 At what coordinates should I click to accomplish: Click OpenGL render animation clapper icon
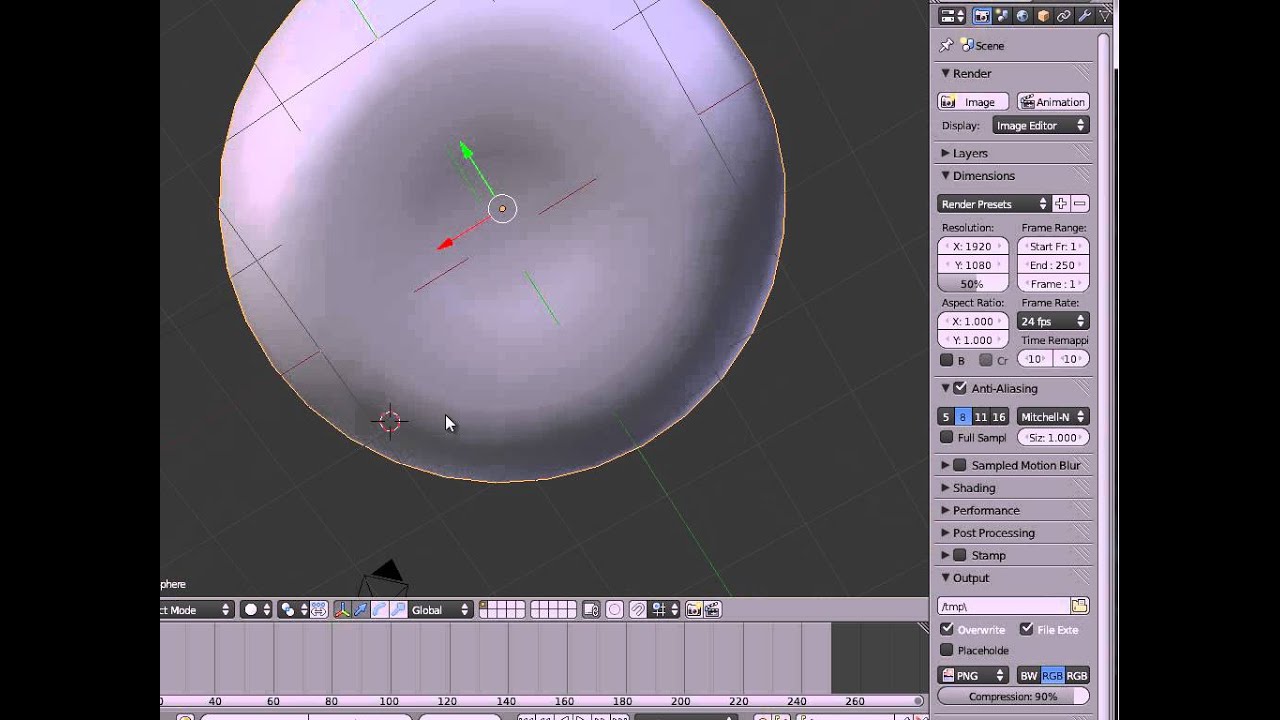(x=713, y=610)
